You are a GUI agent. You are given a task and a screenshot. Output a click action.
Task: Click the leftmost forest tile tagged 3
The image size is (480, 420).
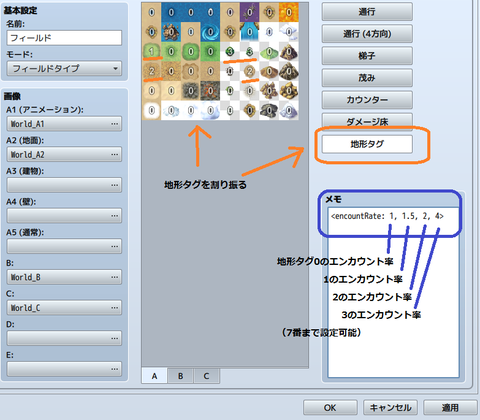(230, 51)
